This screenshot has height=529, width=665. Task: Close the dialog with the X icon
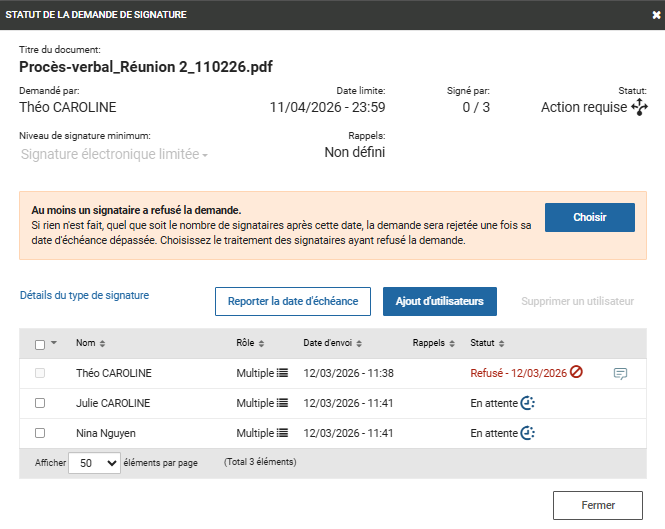(656, 14)
